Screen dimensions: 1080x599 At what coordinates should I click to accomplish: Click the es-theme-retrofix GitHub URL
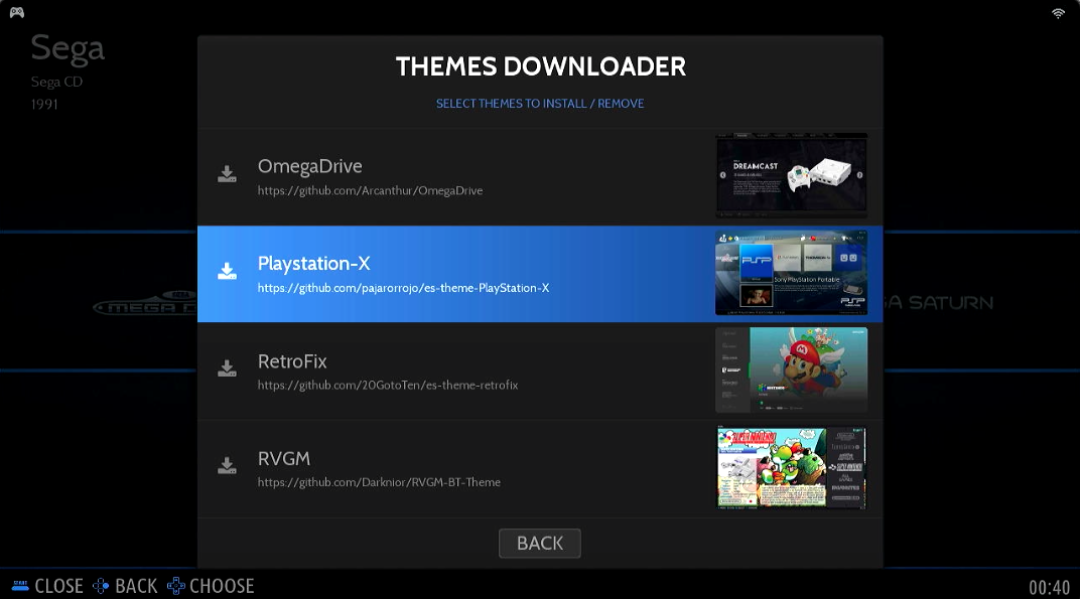[x=388, y=385]
